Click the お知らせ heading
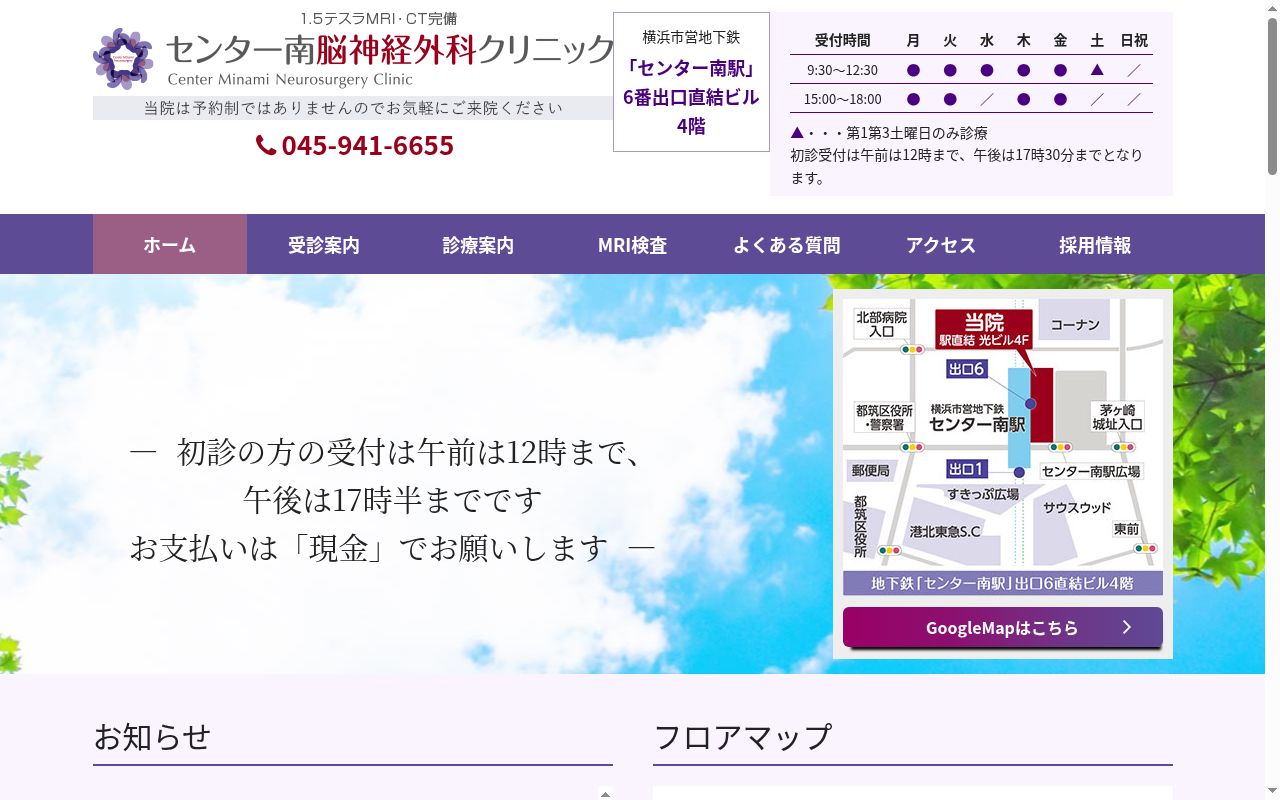 pos(152,737)
